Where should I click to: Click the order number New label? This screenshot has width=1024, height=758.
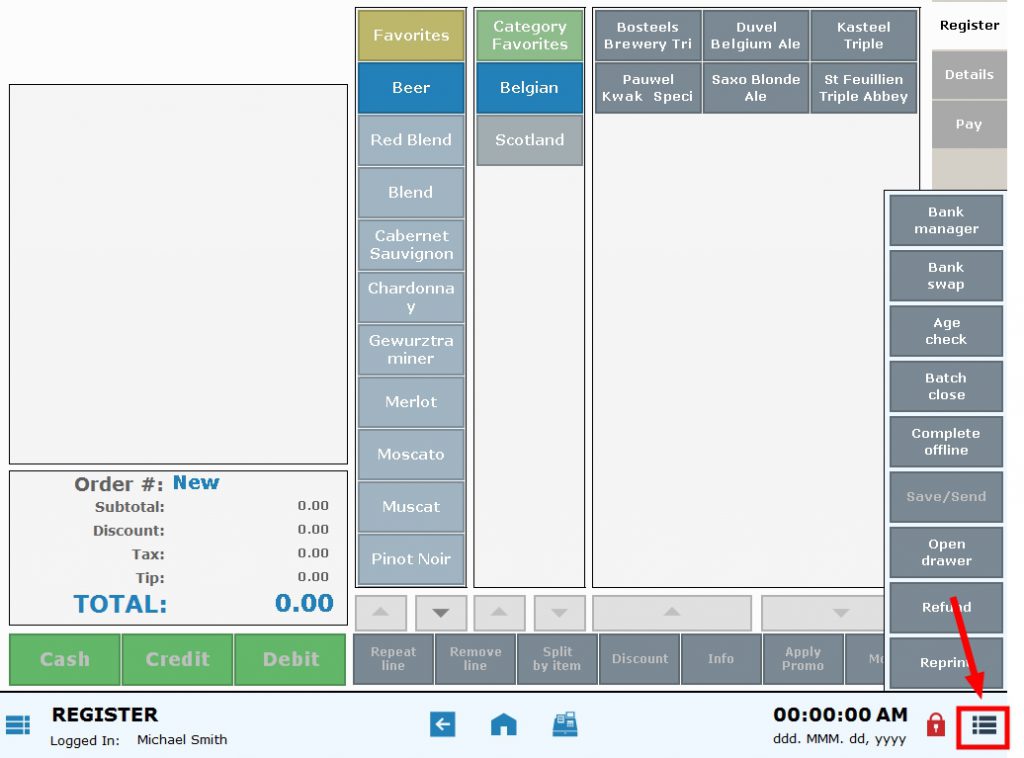click(x=196, y=482)
